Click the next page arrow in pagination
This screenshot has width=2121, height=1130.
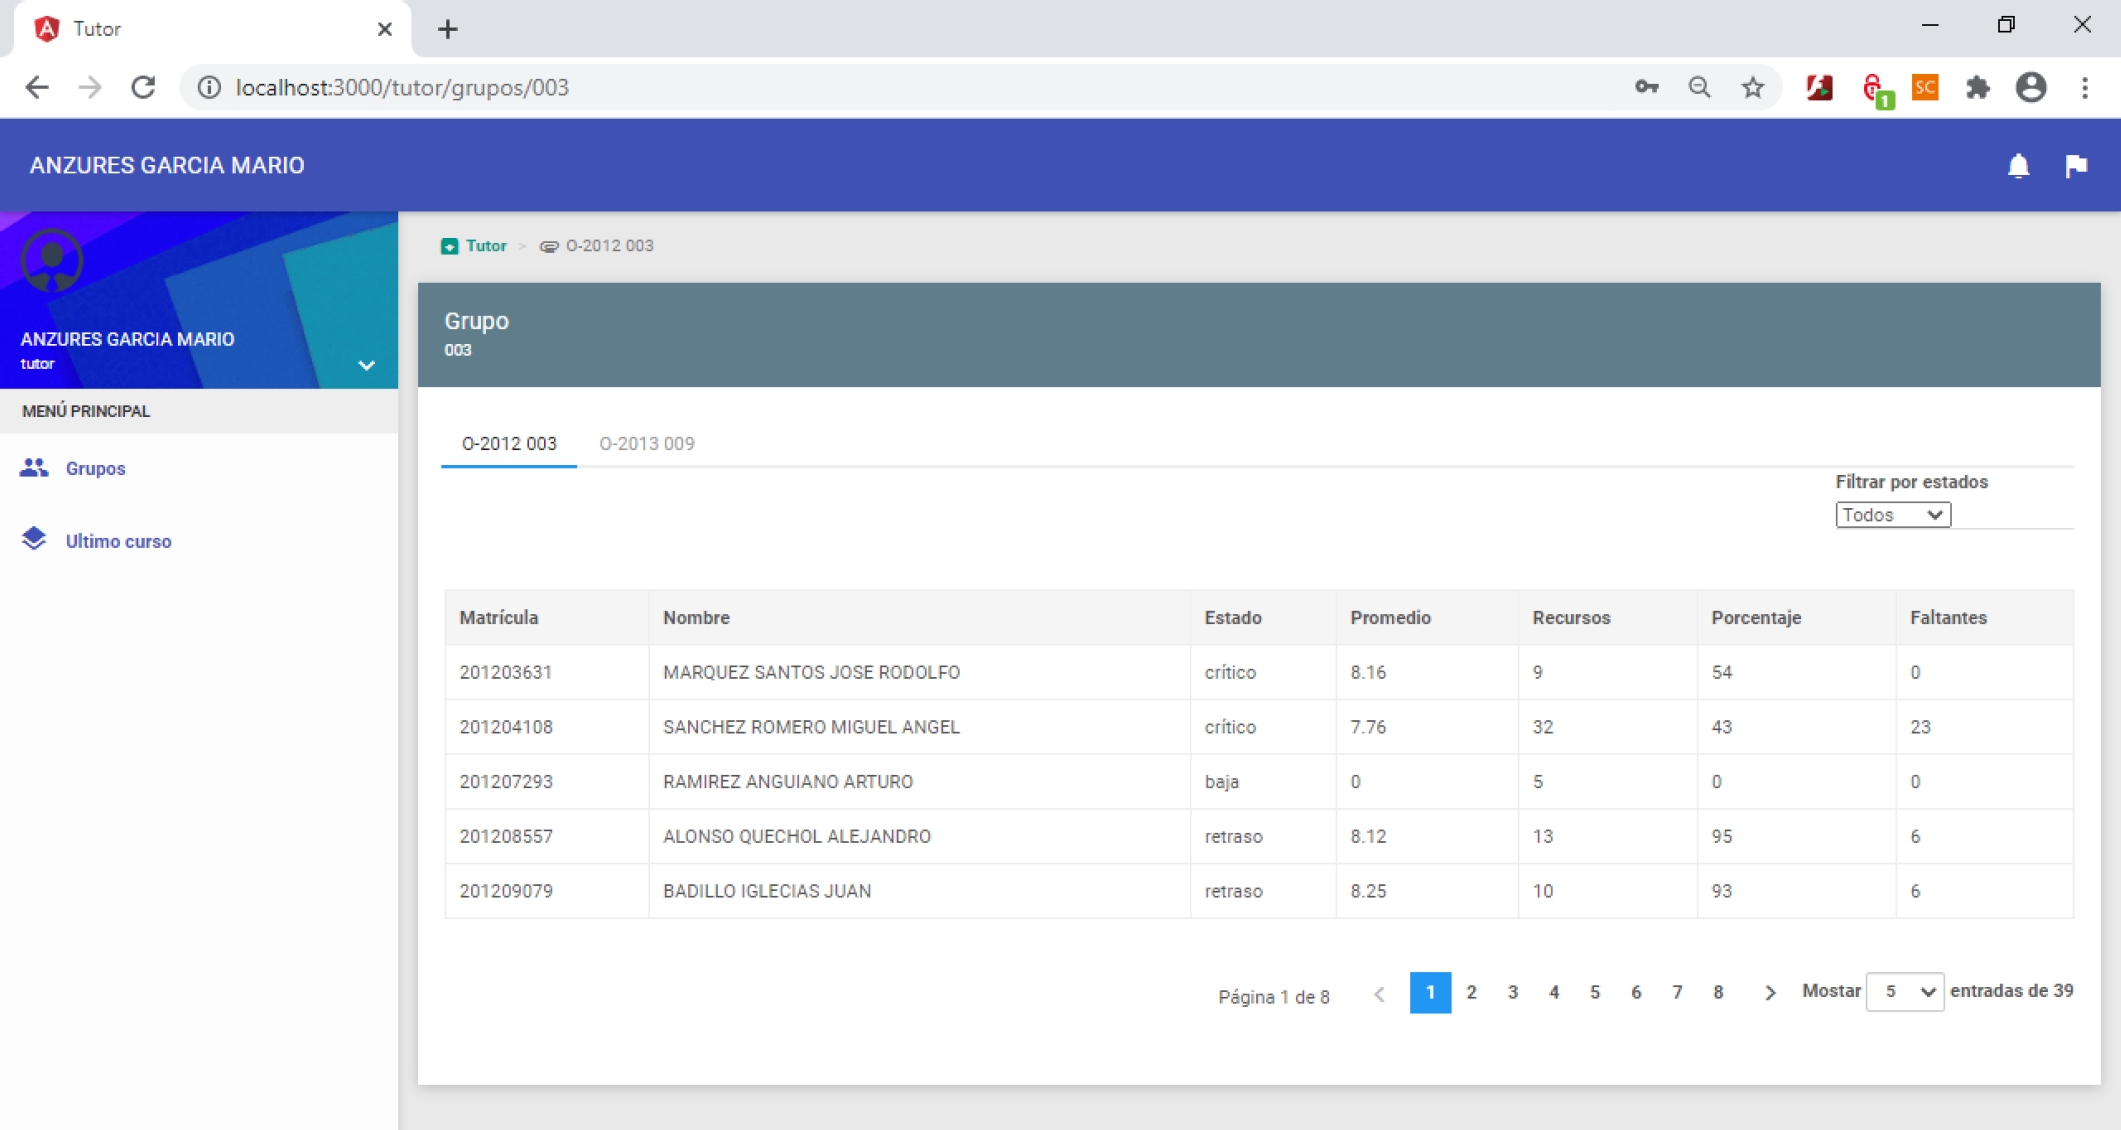[1769, 992]
